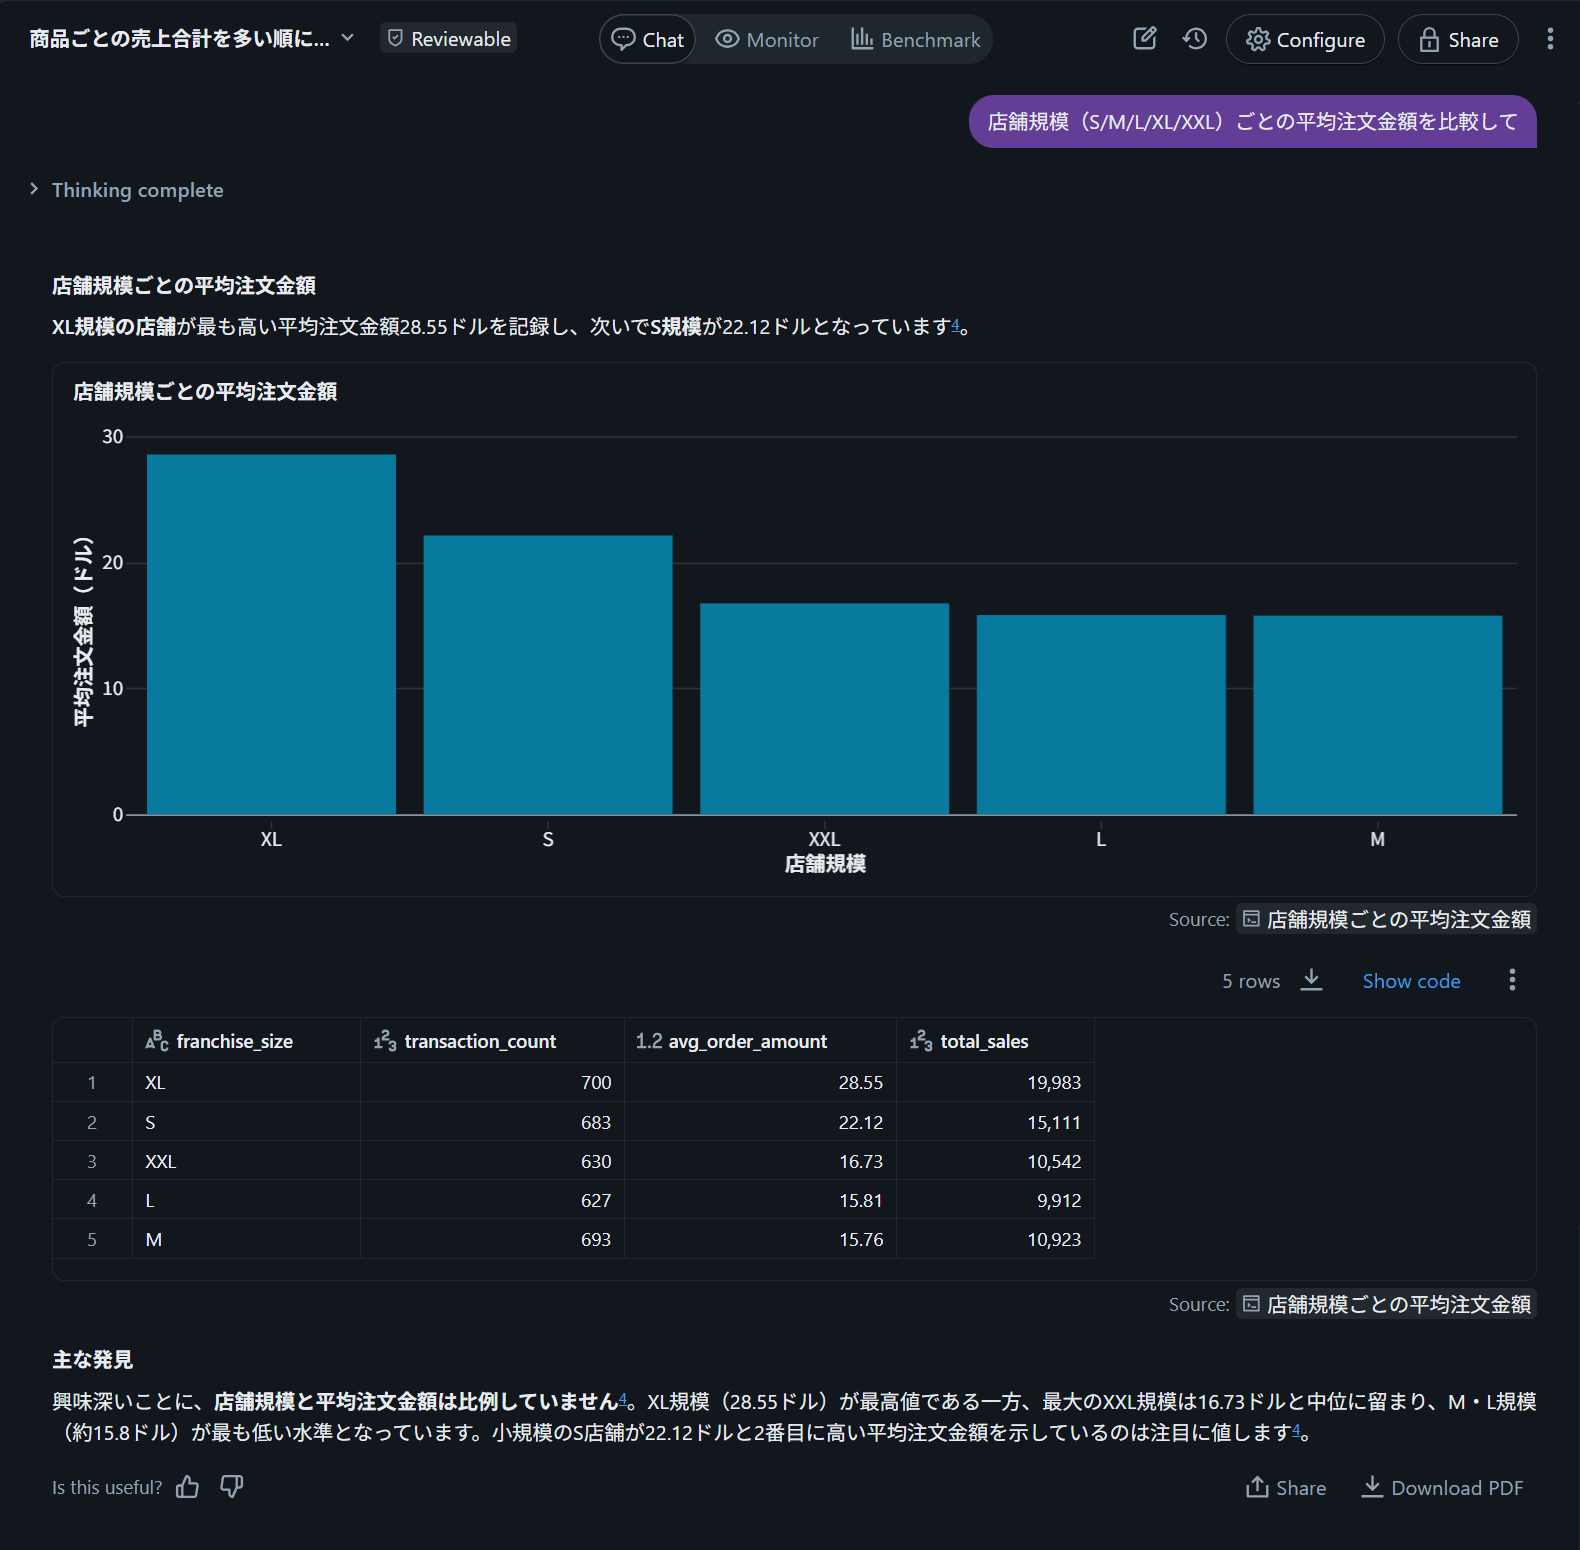Click the Download PDF button
This screenshot has height=1550, width=1580.
pyautogui.click(x=1442, y=1488)
